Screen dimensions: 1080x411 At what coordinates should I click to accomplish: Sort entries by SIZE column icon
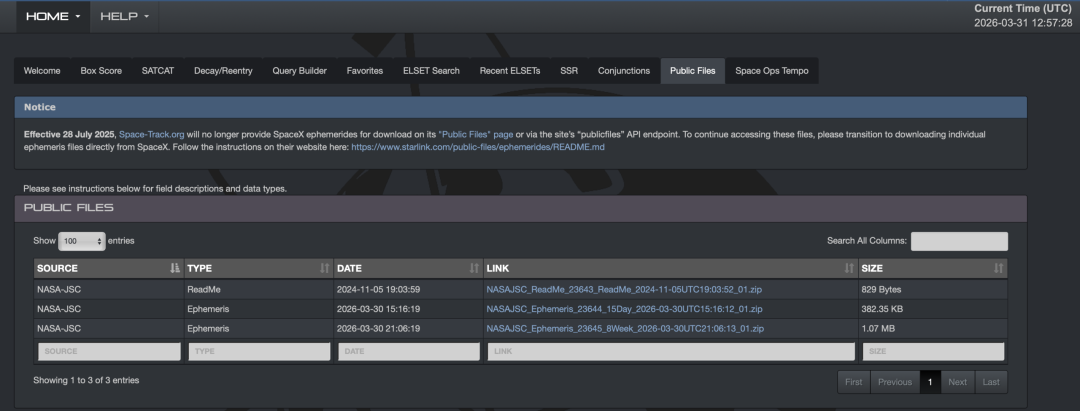(998, 268)
